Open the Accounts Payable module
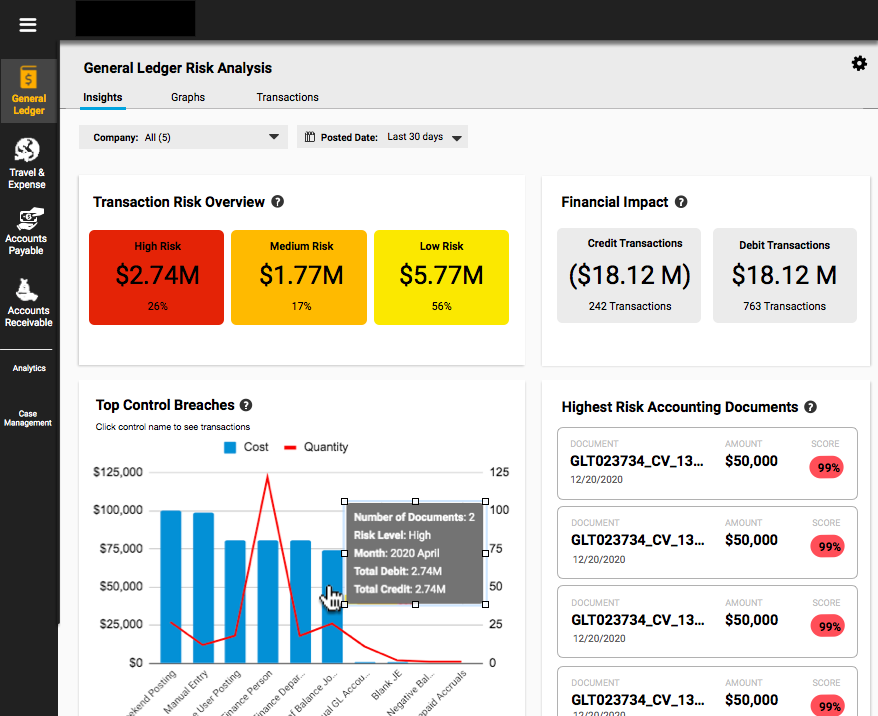This screenshot has width=878, height=716. tap(26, 231)
